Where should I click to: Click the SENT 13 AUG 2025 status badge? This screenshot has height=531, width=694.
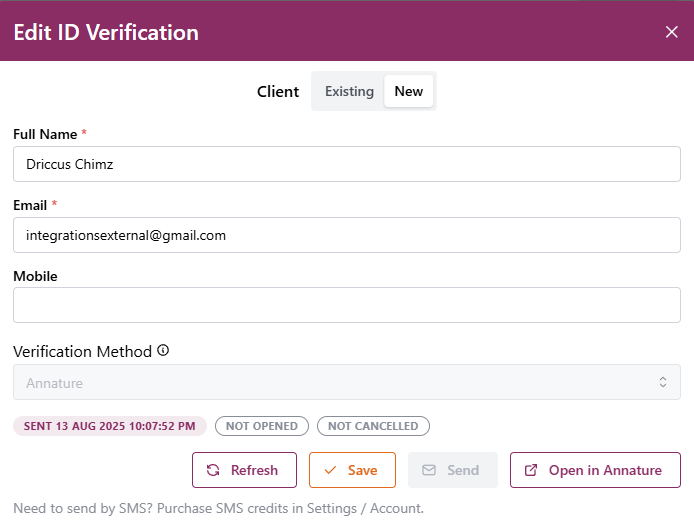pos(110,426)
